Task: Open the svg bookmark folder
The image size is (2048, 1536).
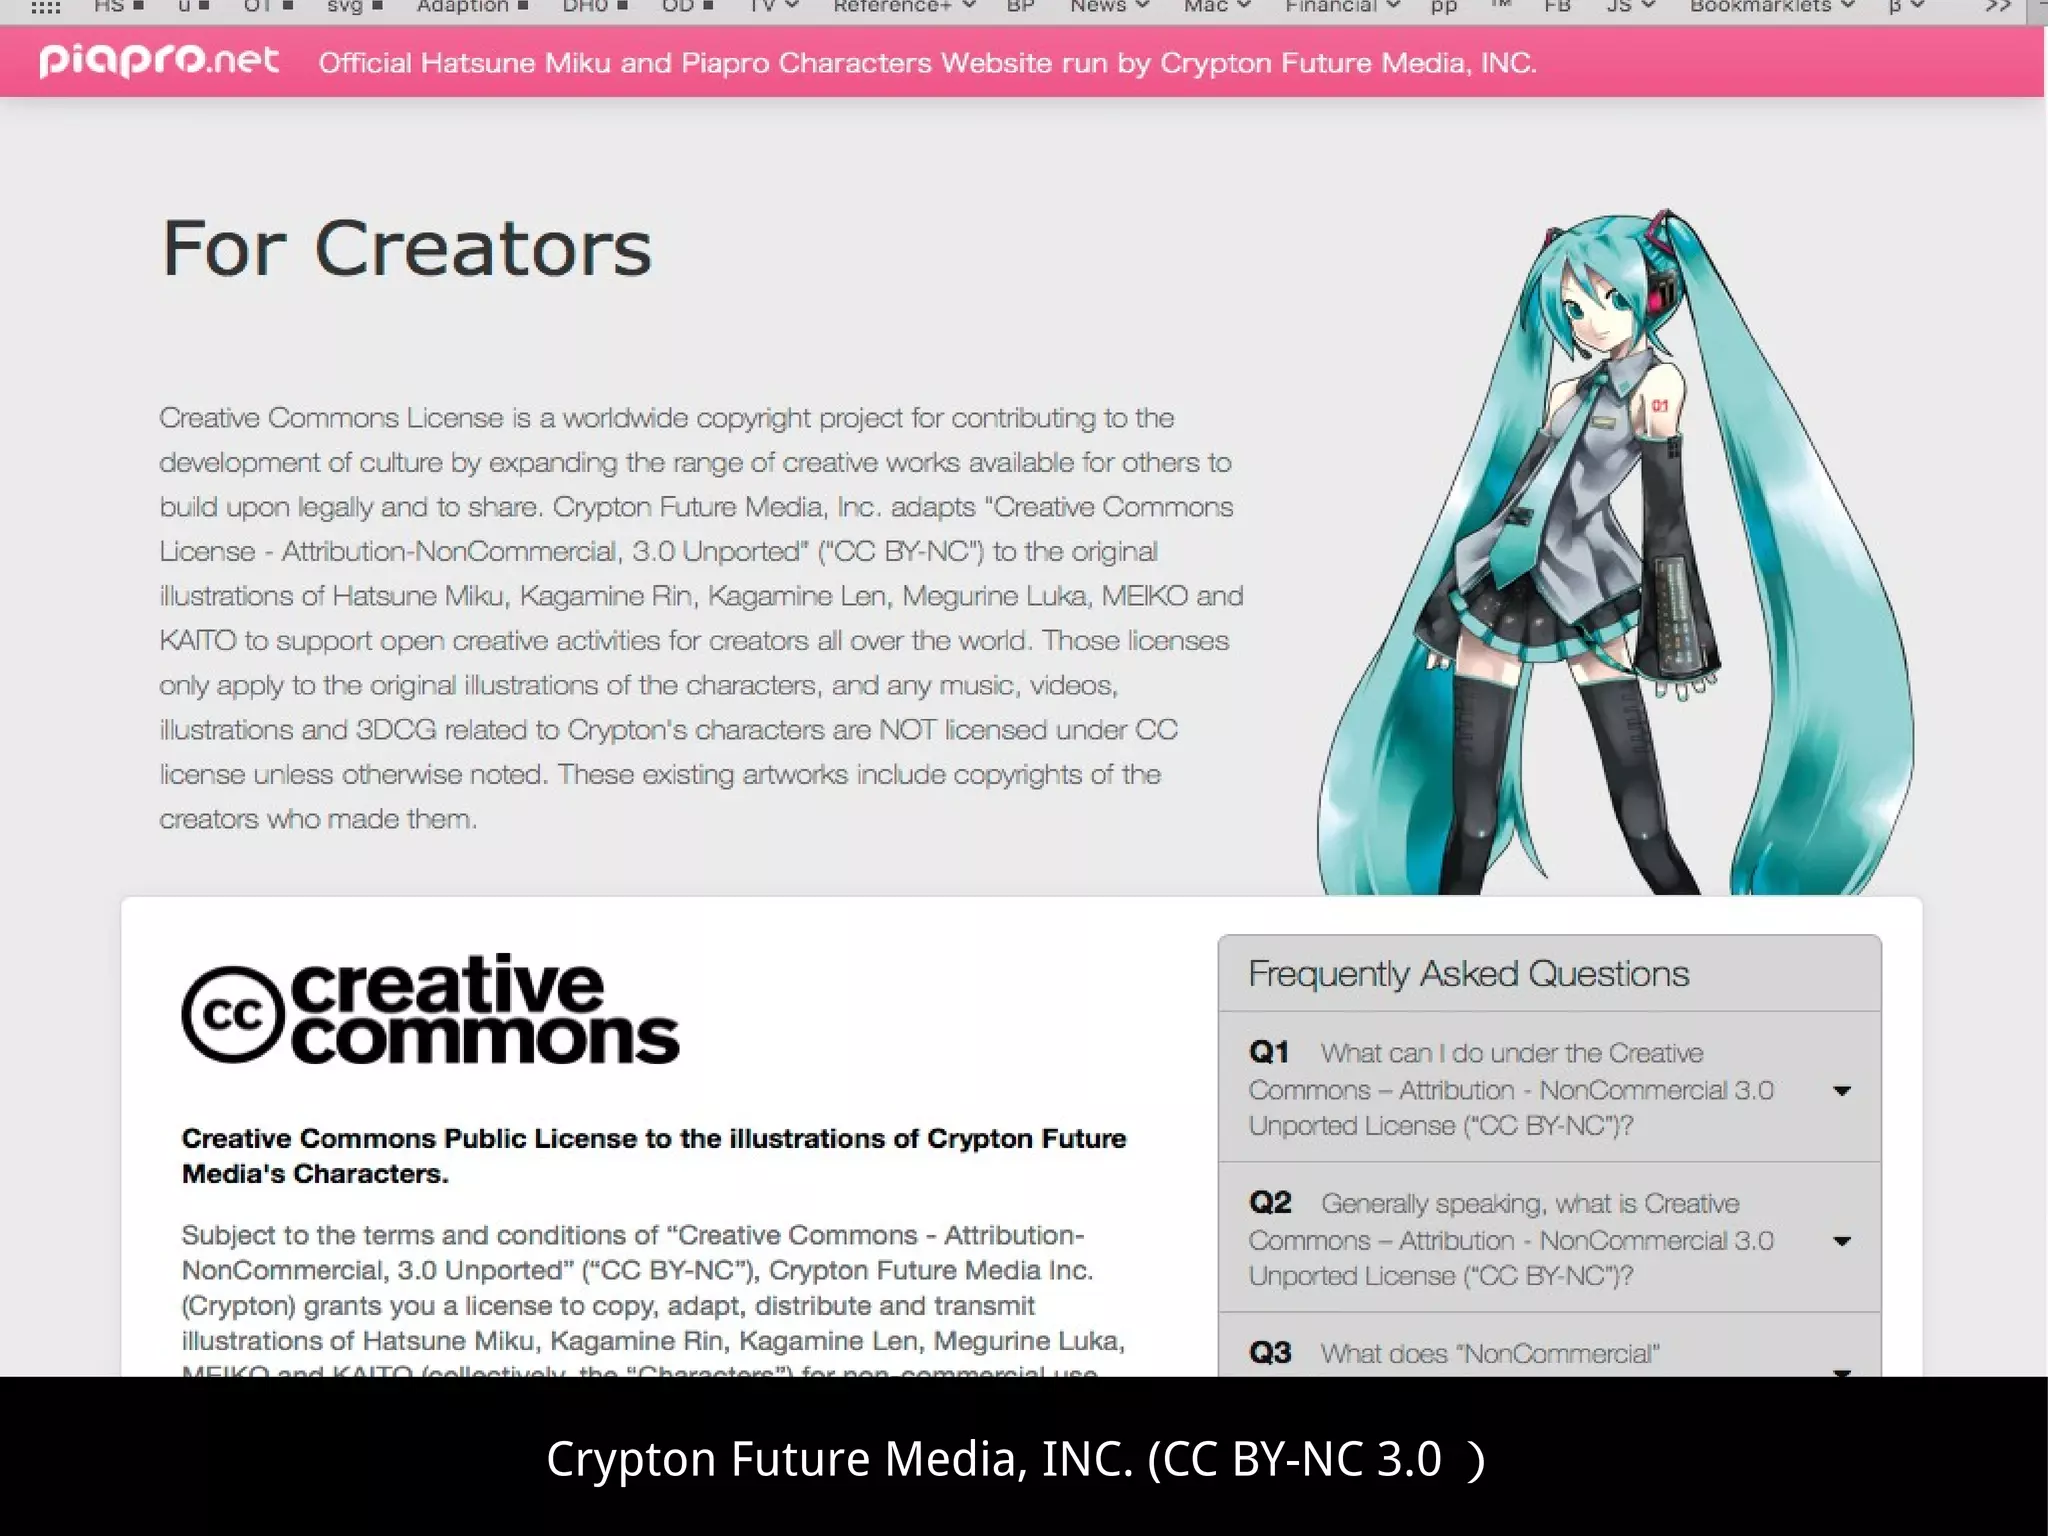Action: point(355,7)
